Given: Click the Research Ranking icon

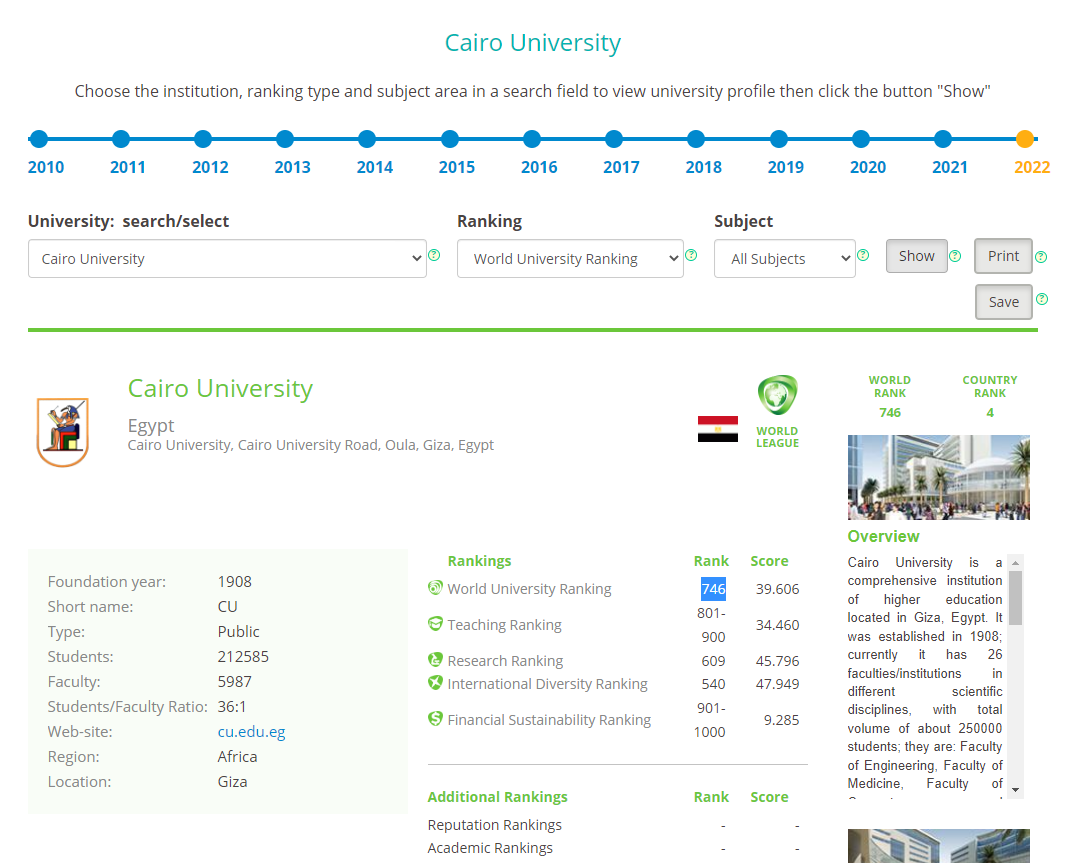Looking at the screenshot, I should 435,660.
